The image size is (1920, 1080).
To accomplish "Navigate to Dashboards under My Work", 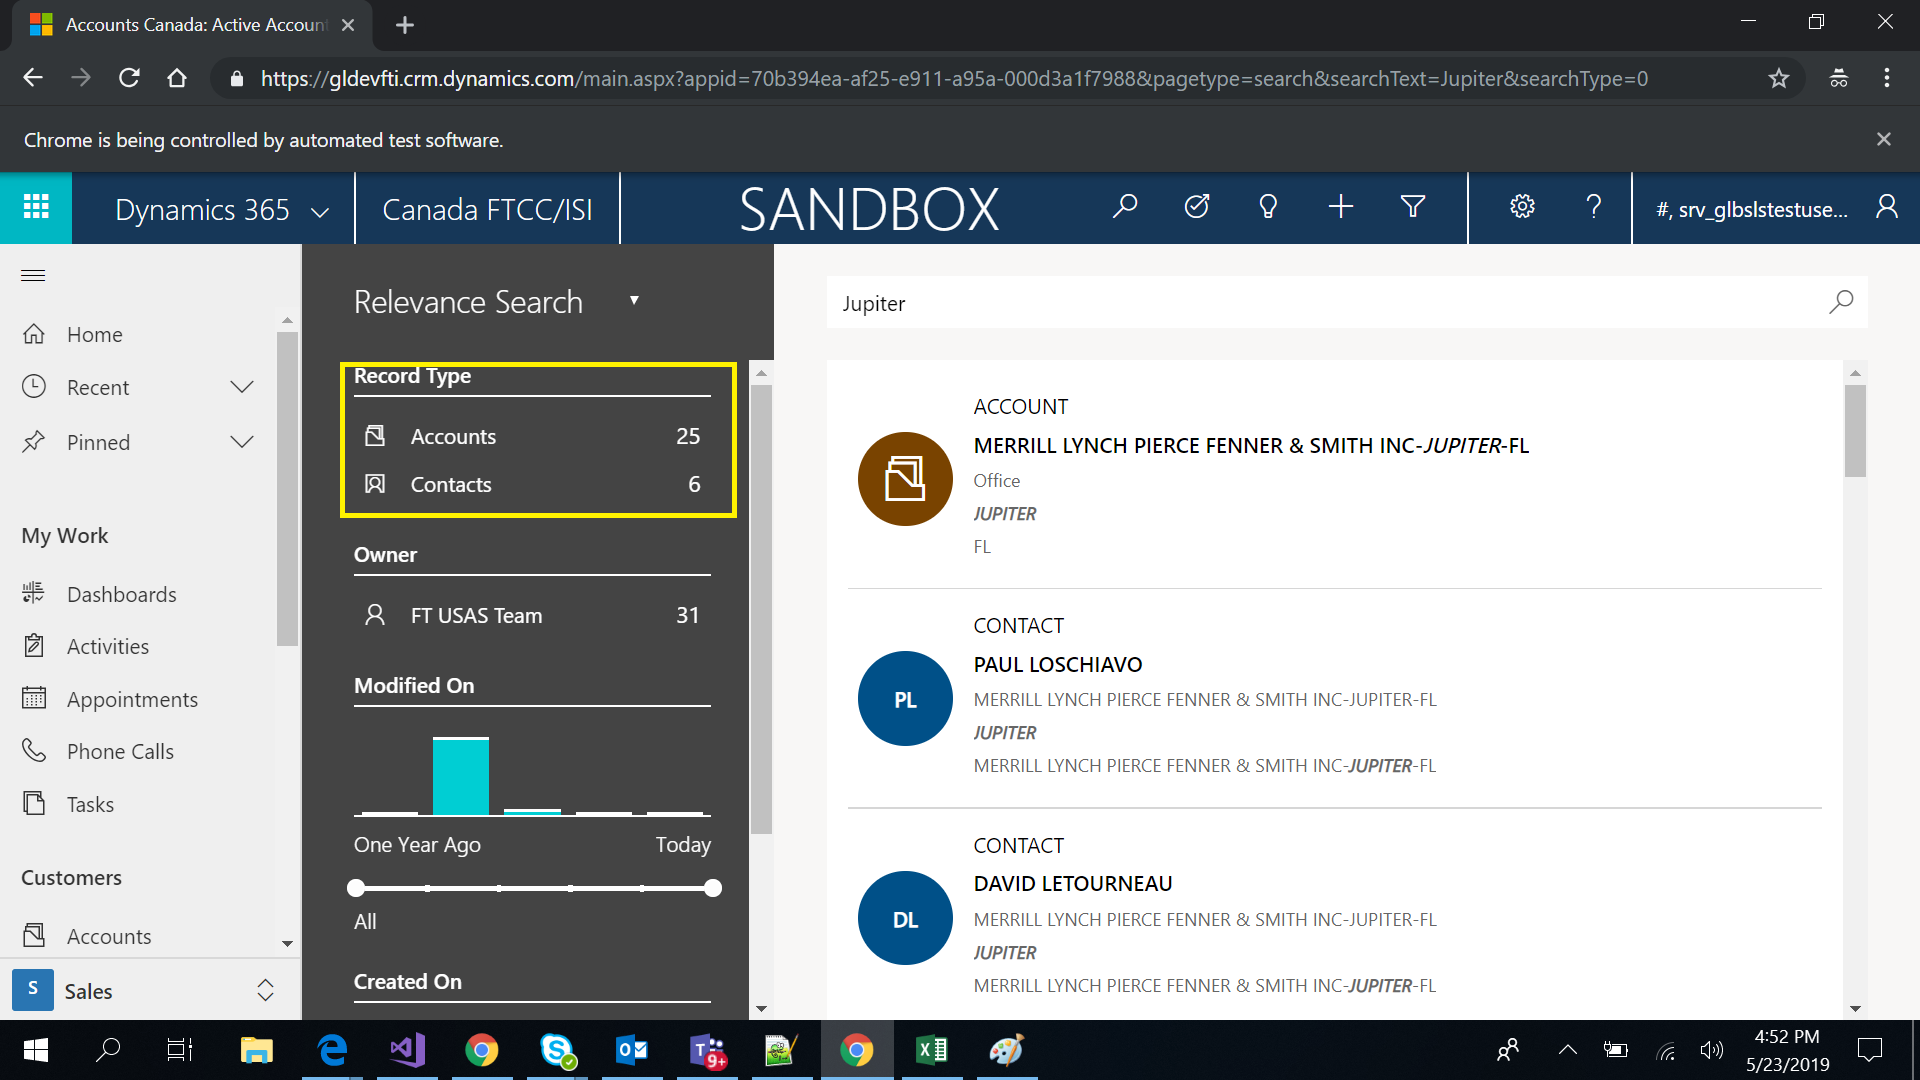I will tap(122, 593).
